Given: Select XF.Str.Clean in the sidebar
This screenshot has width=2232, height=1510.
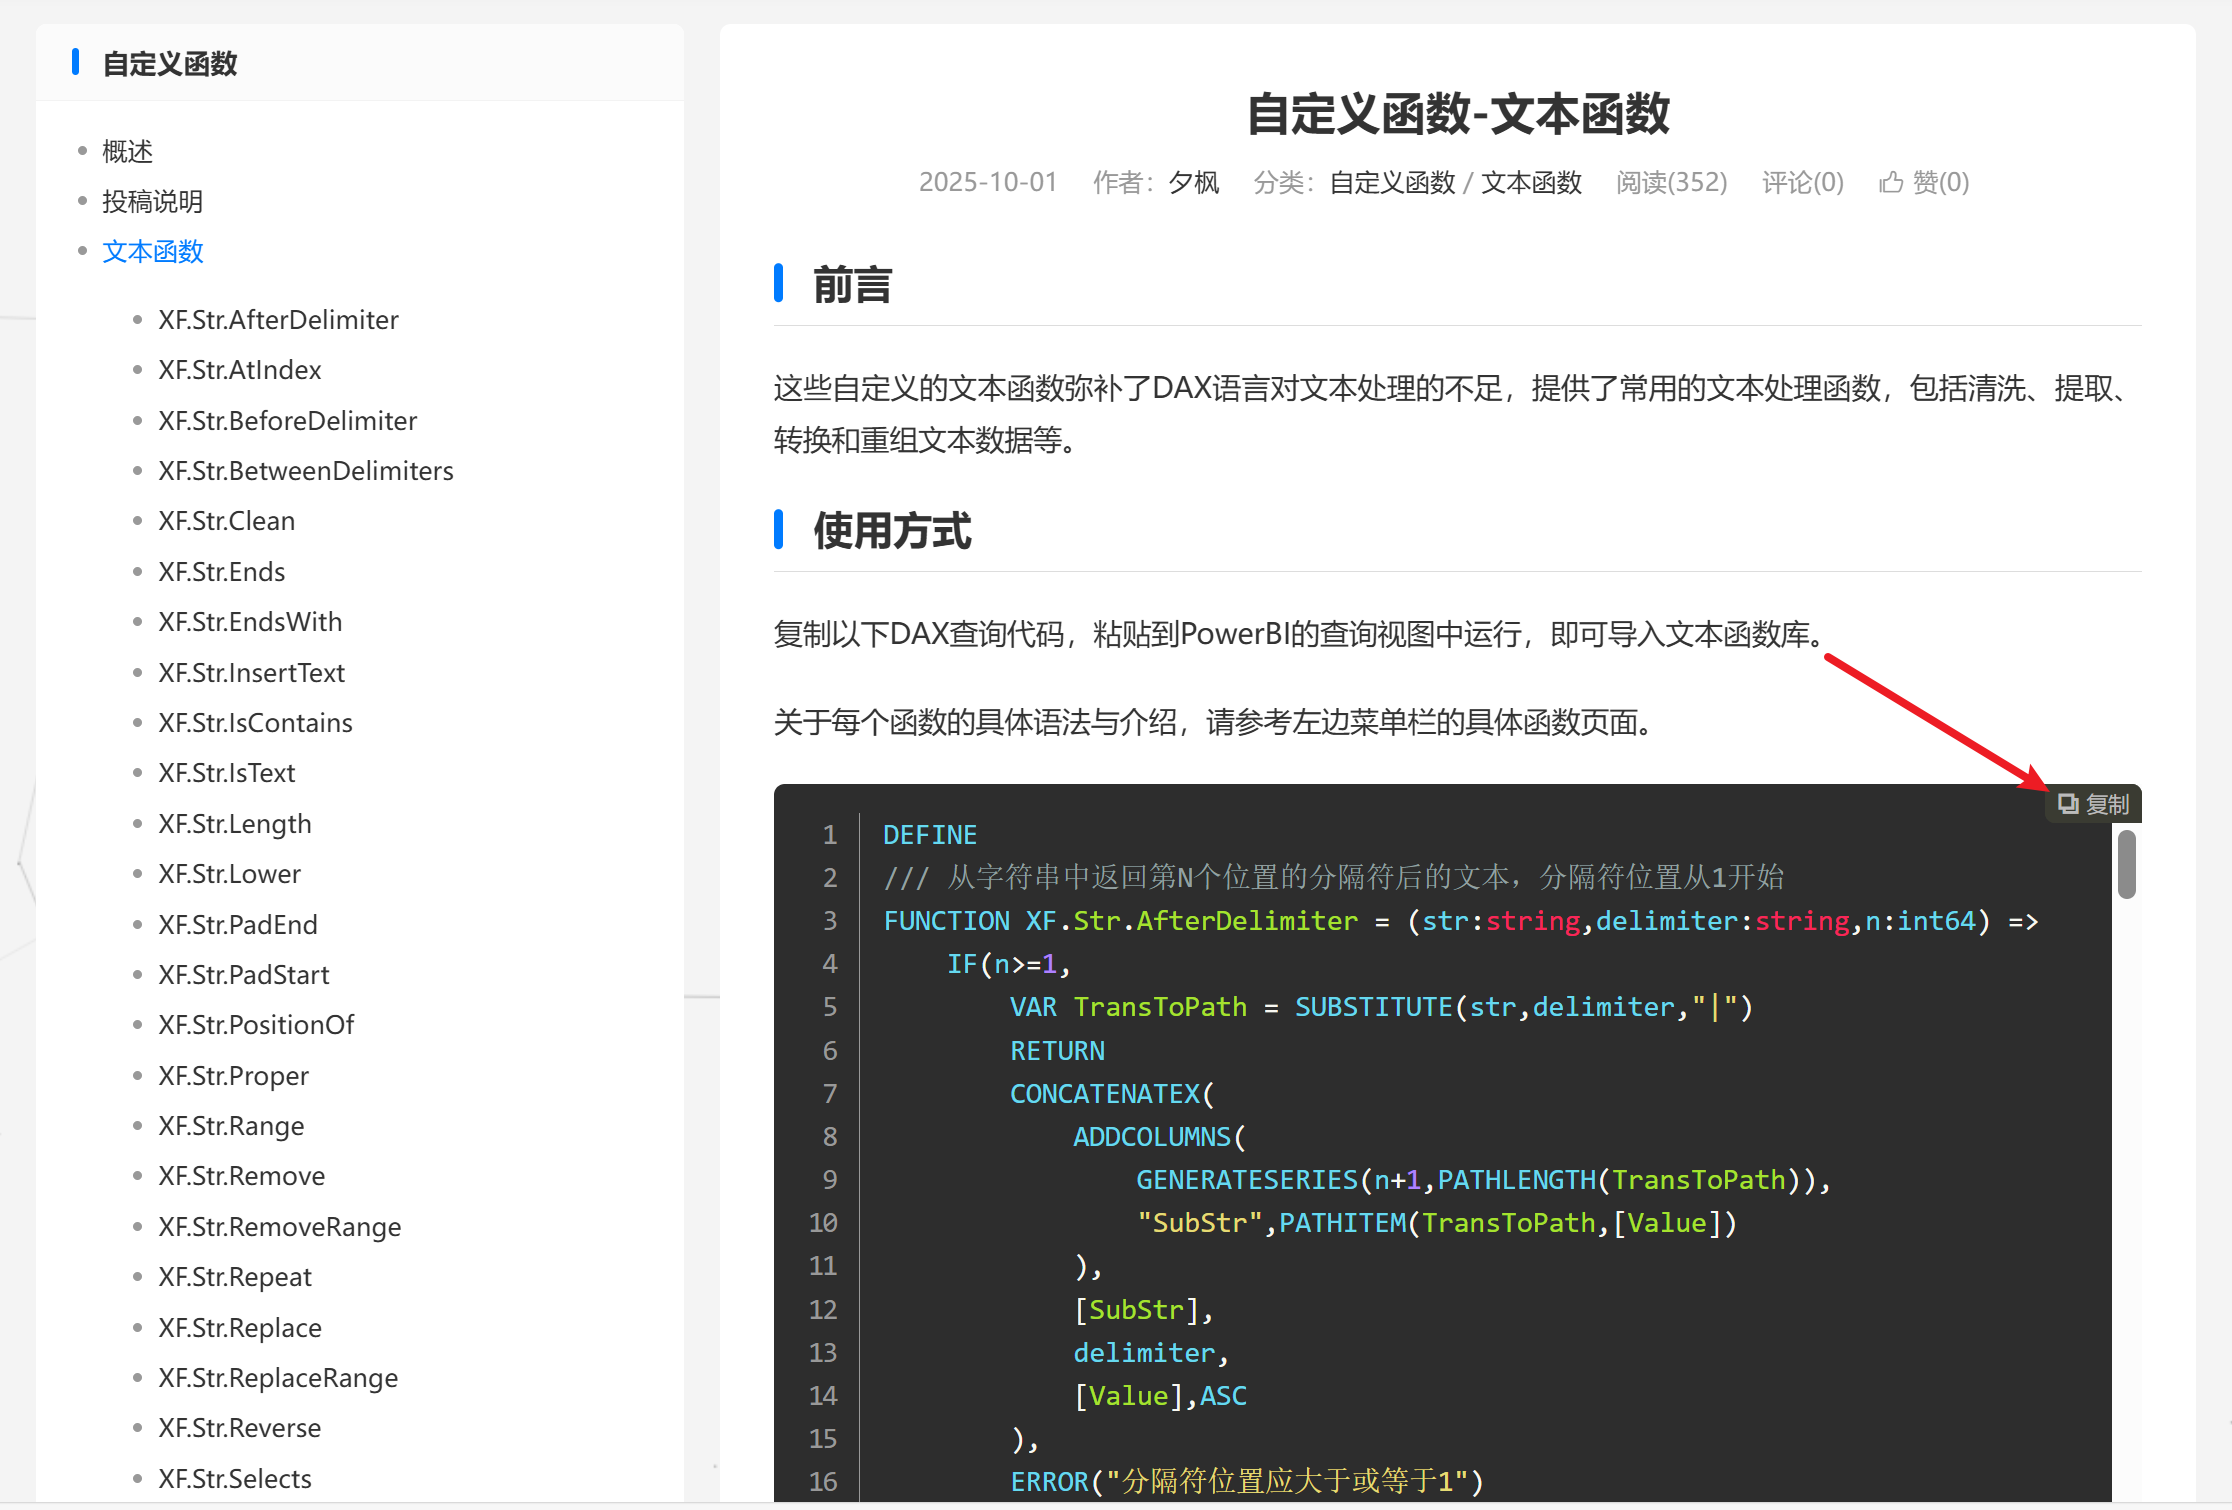Looking at the screenshot, I should pos(226,521).
